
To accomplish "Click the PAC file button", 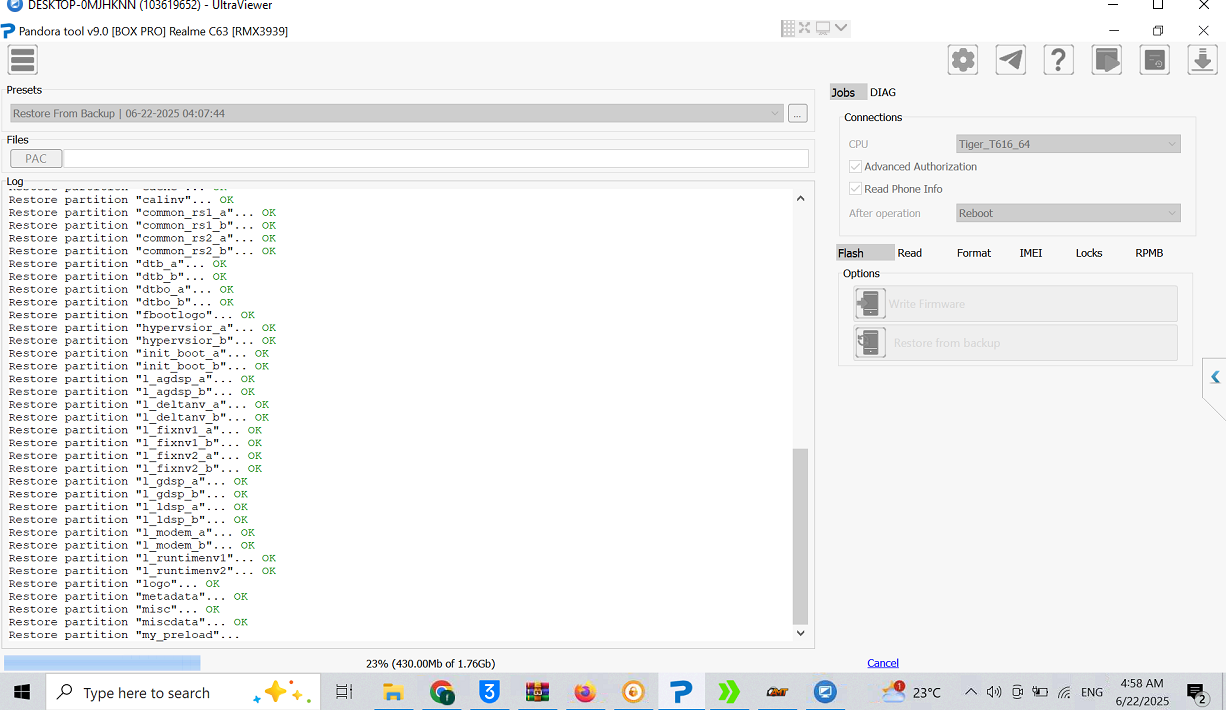I will pos(36,159).
